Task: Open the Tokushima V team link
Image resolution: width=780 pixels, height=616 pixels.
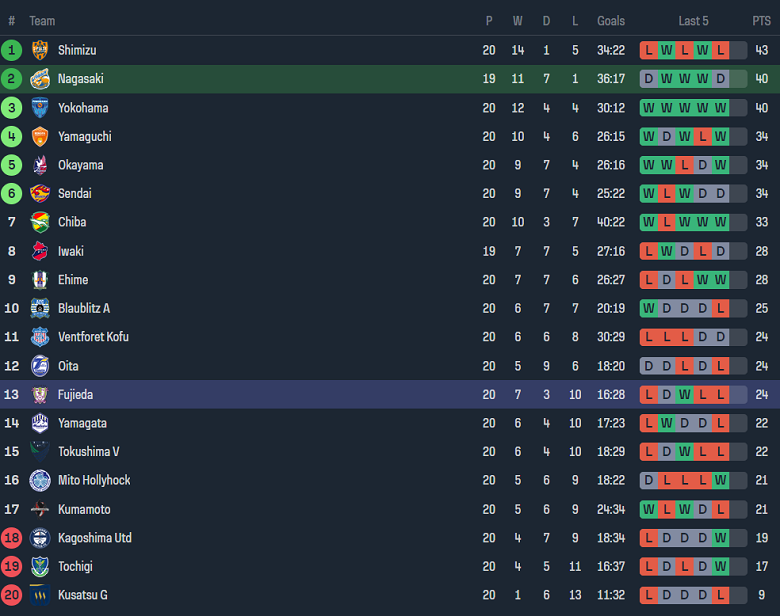Action: pyautogui.click(x=89, y=452)
